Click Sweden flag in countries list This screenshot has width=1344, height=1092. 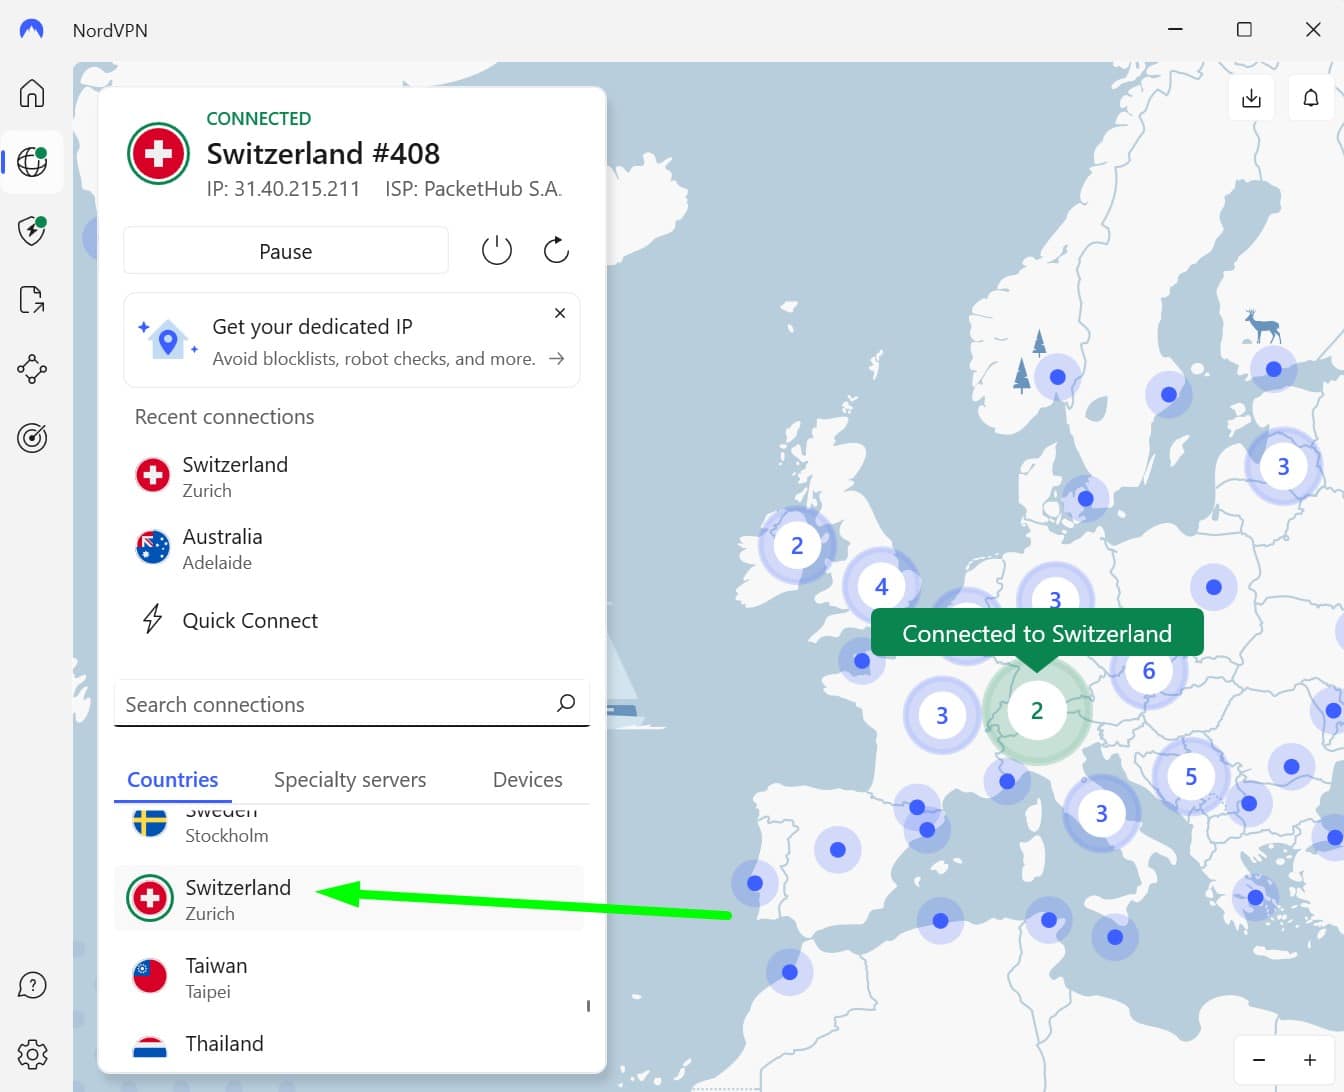[x=150, y=822]
